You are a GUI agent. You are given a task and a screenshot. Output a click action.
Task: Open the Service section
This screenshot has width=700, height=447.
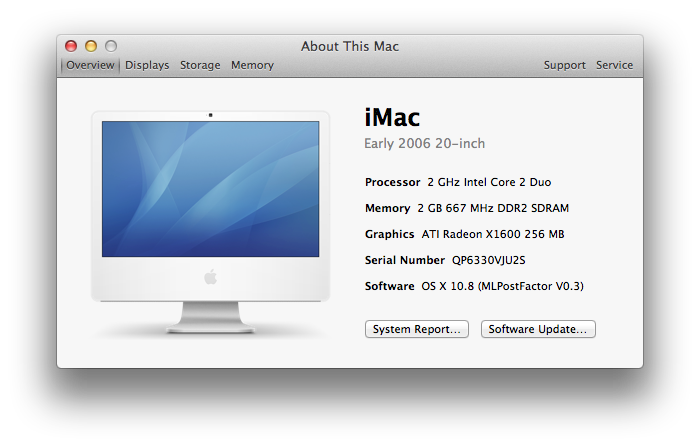(614, 65)
